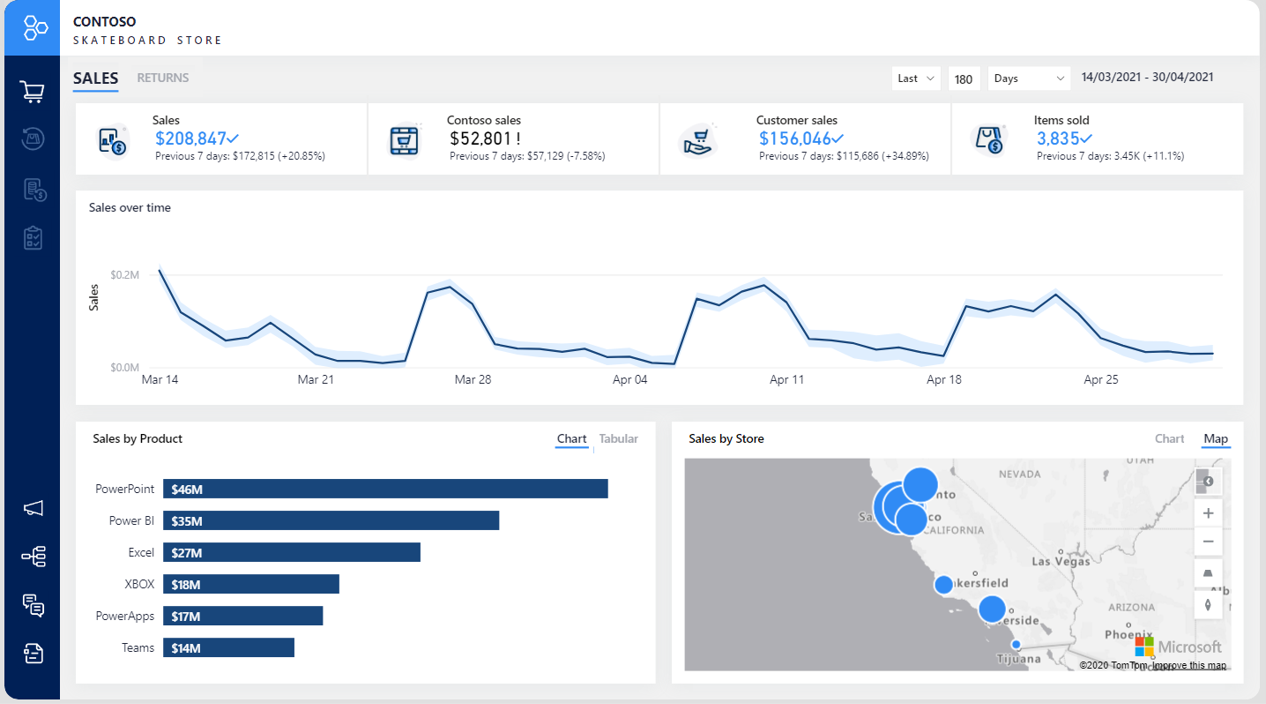Click the CONTOSO store title

point(105,21)
